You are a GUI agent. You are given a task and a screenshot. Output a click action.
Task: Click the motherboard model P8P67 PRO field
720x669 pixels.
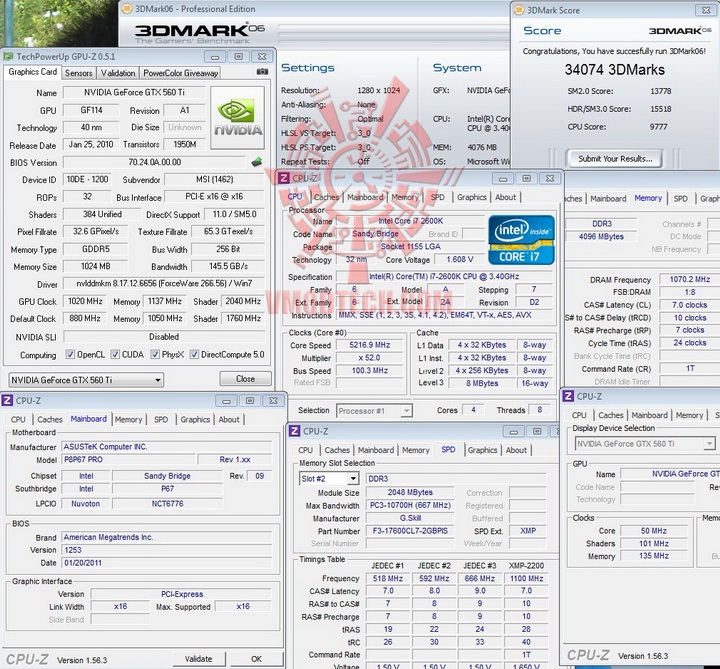coord(128,459)
